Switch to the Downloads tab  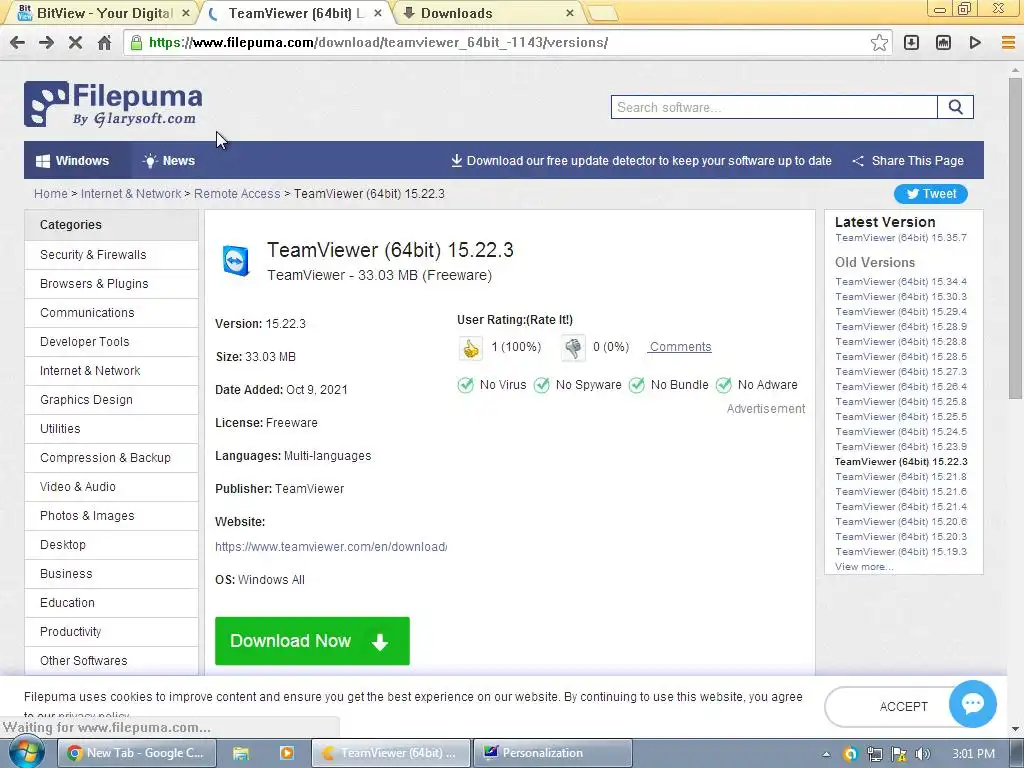[488, 13]
